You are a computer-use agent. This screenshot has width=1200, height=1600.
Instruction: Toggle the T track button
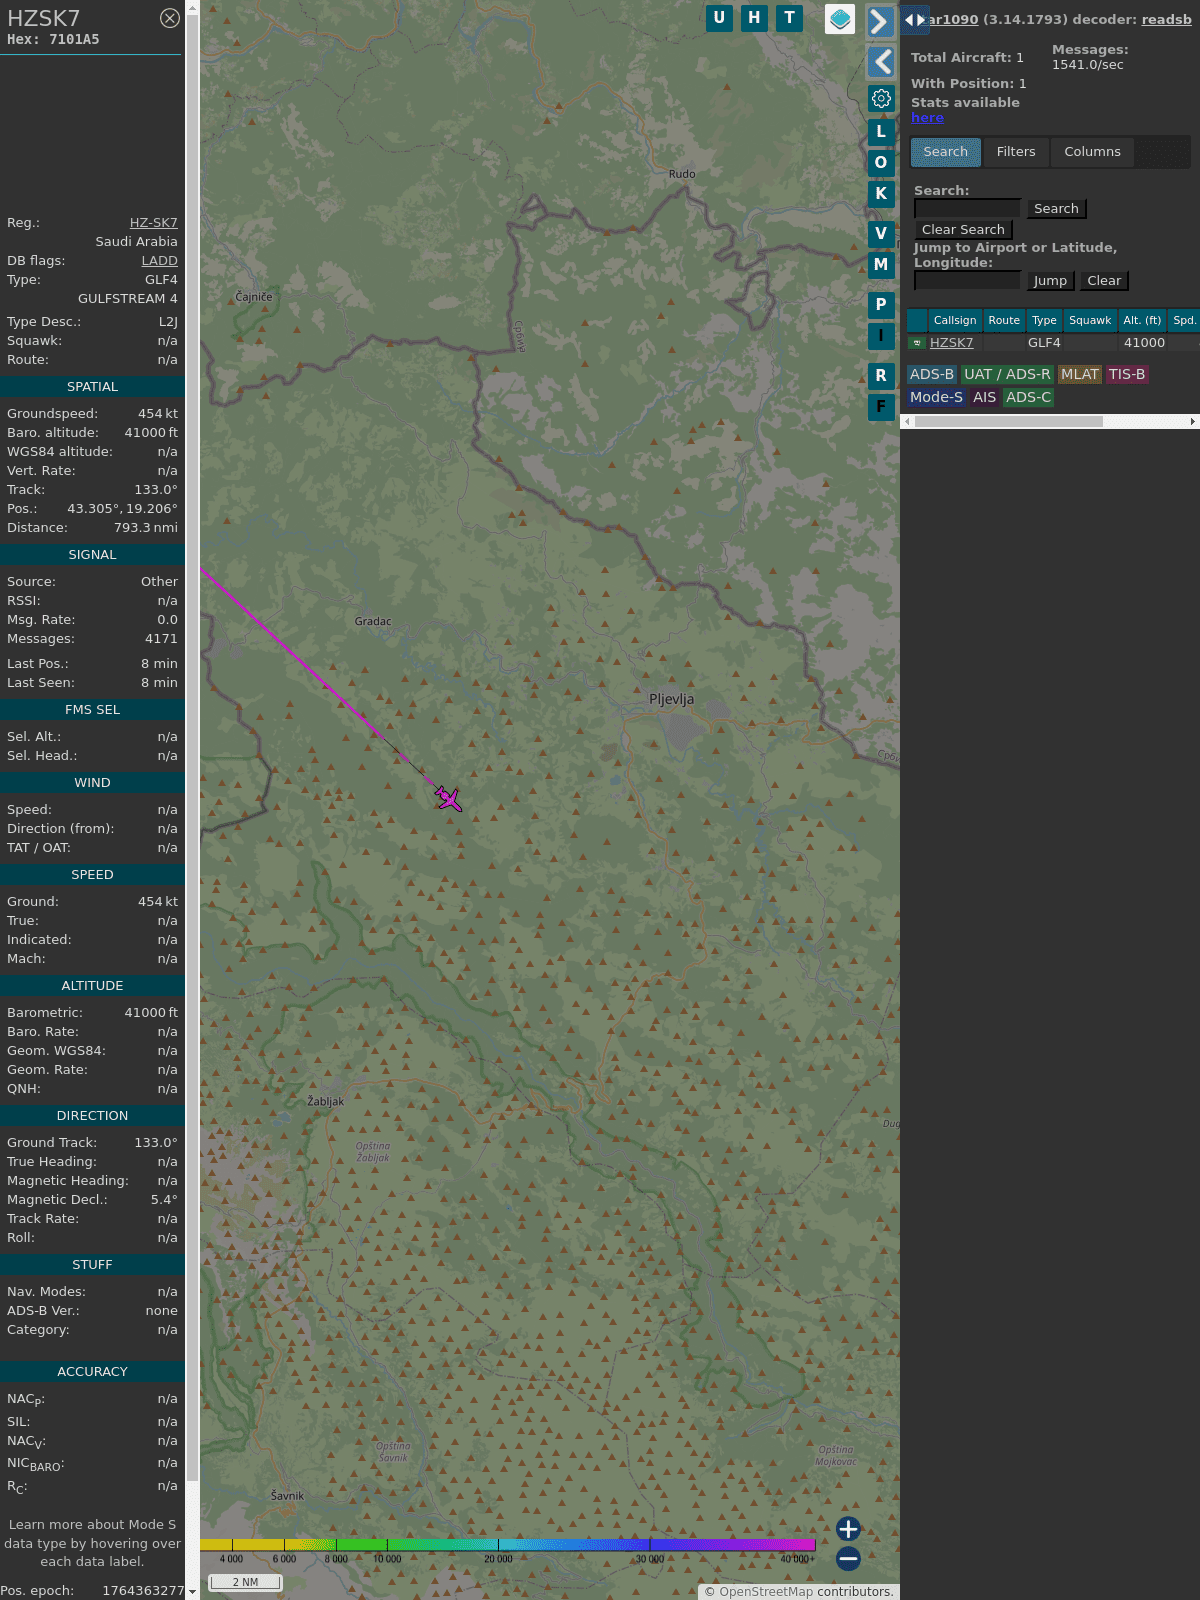point(789,18)
